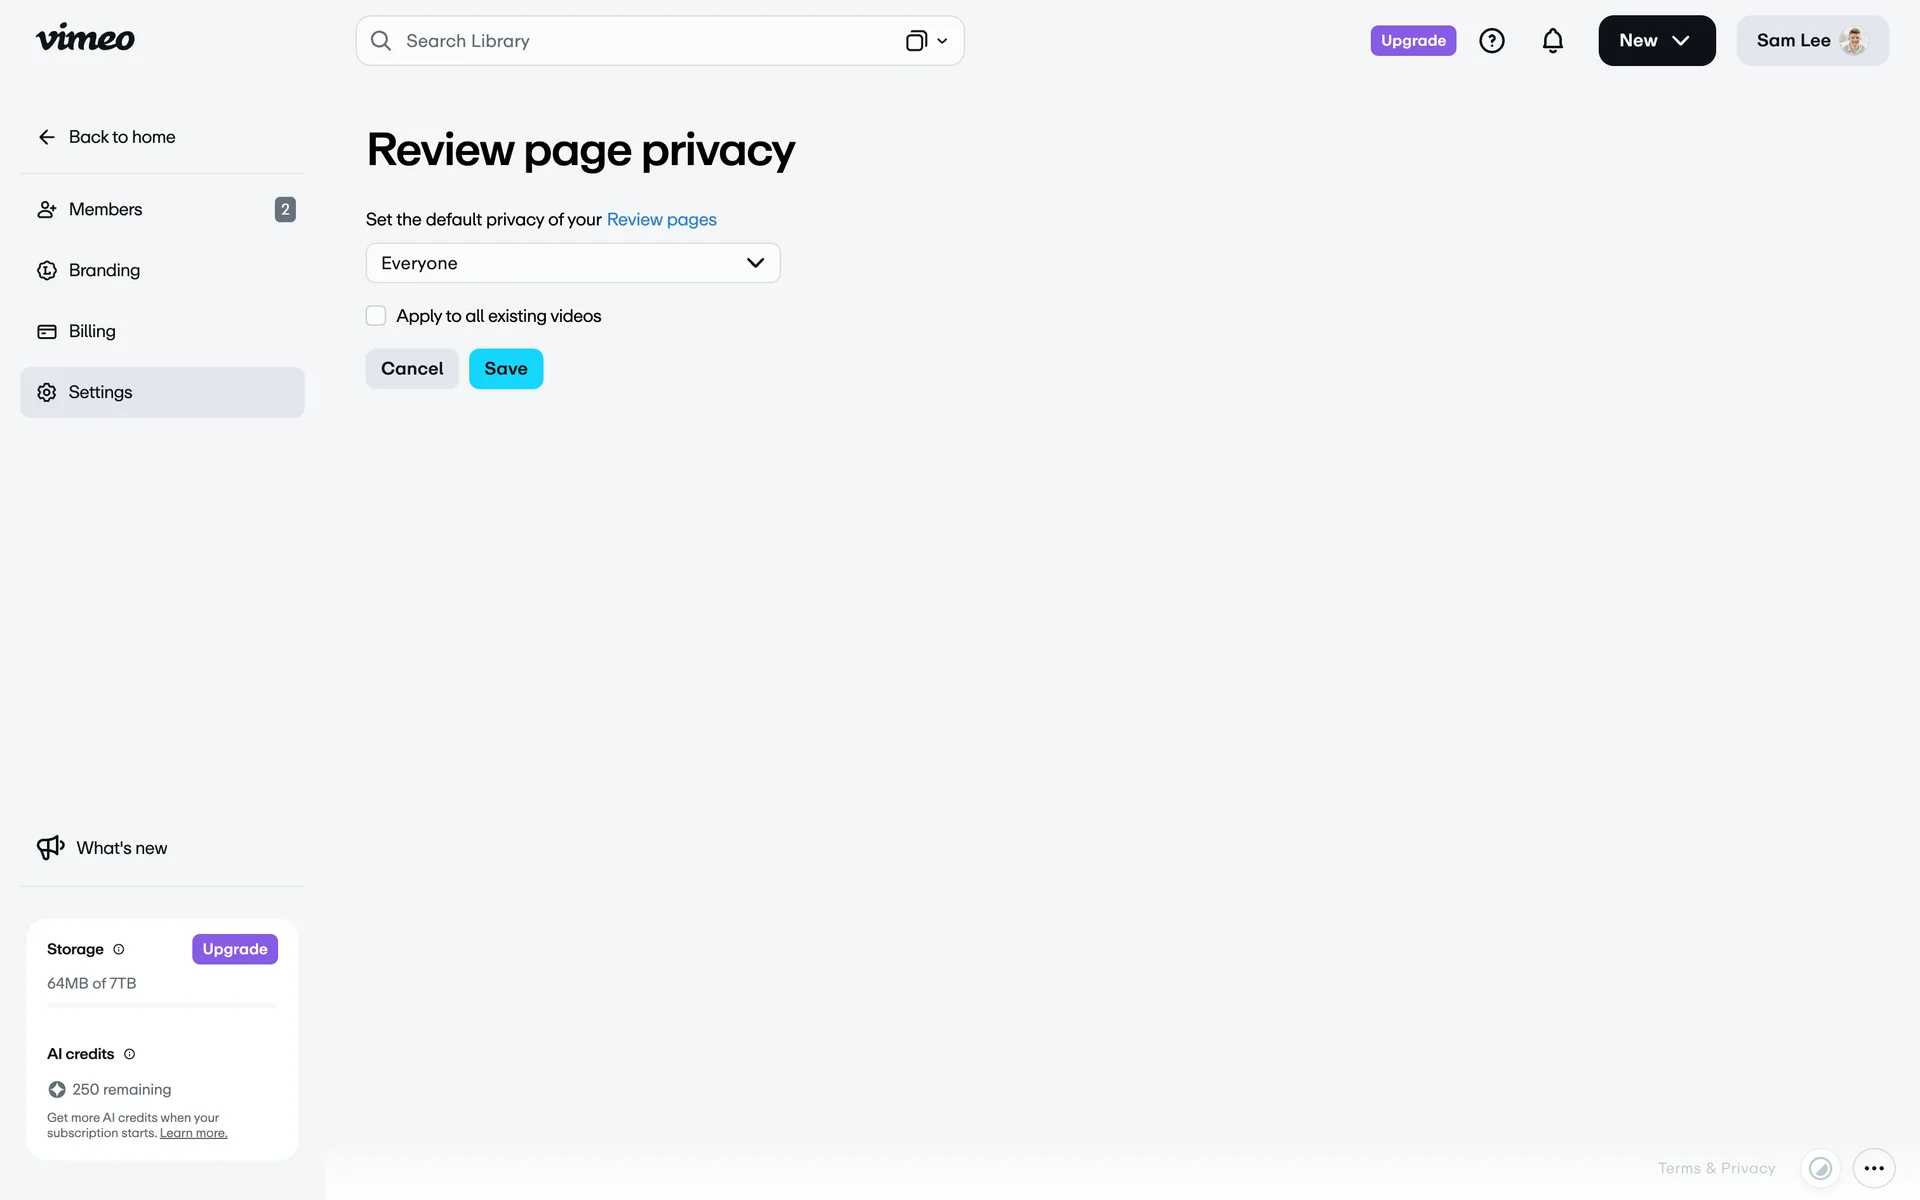The height and width of the screenshot is (1200, 1920).
Task: Open the three-dots more options button
Action: (1873, 1168)
